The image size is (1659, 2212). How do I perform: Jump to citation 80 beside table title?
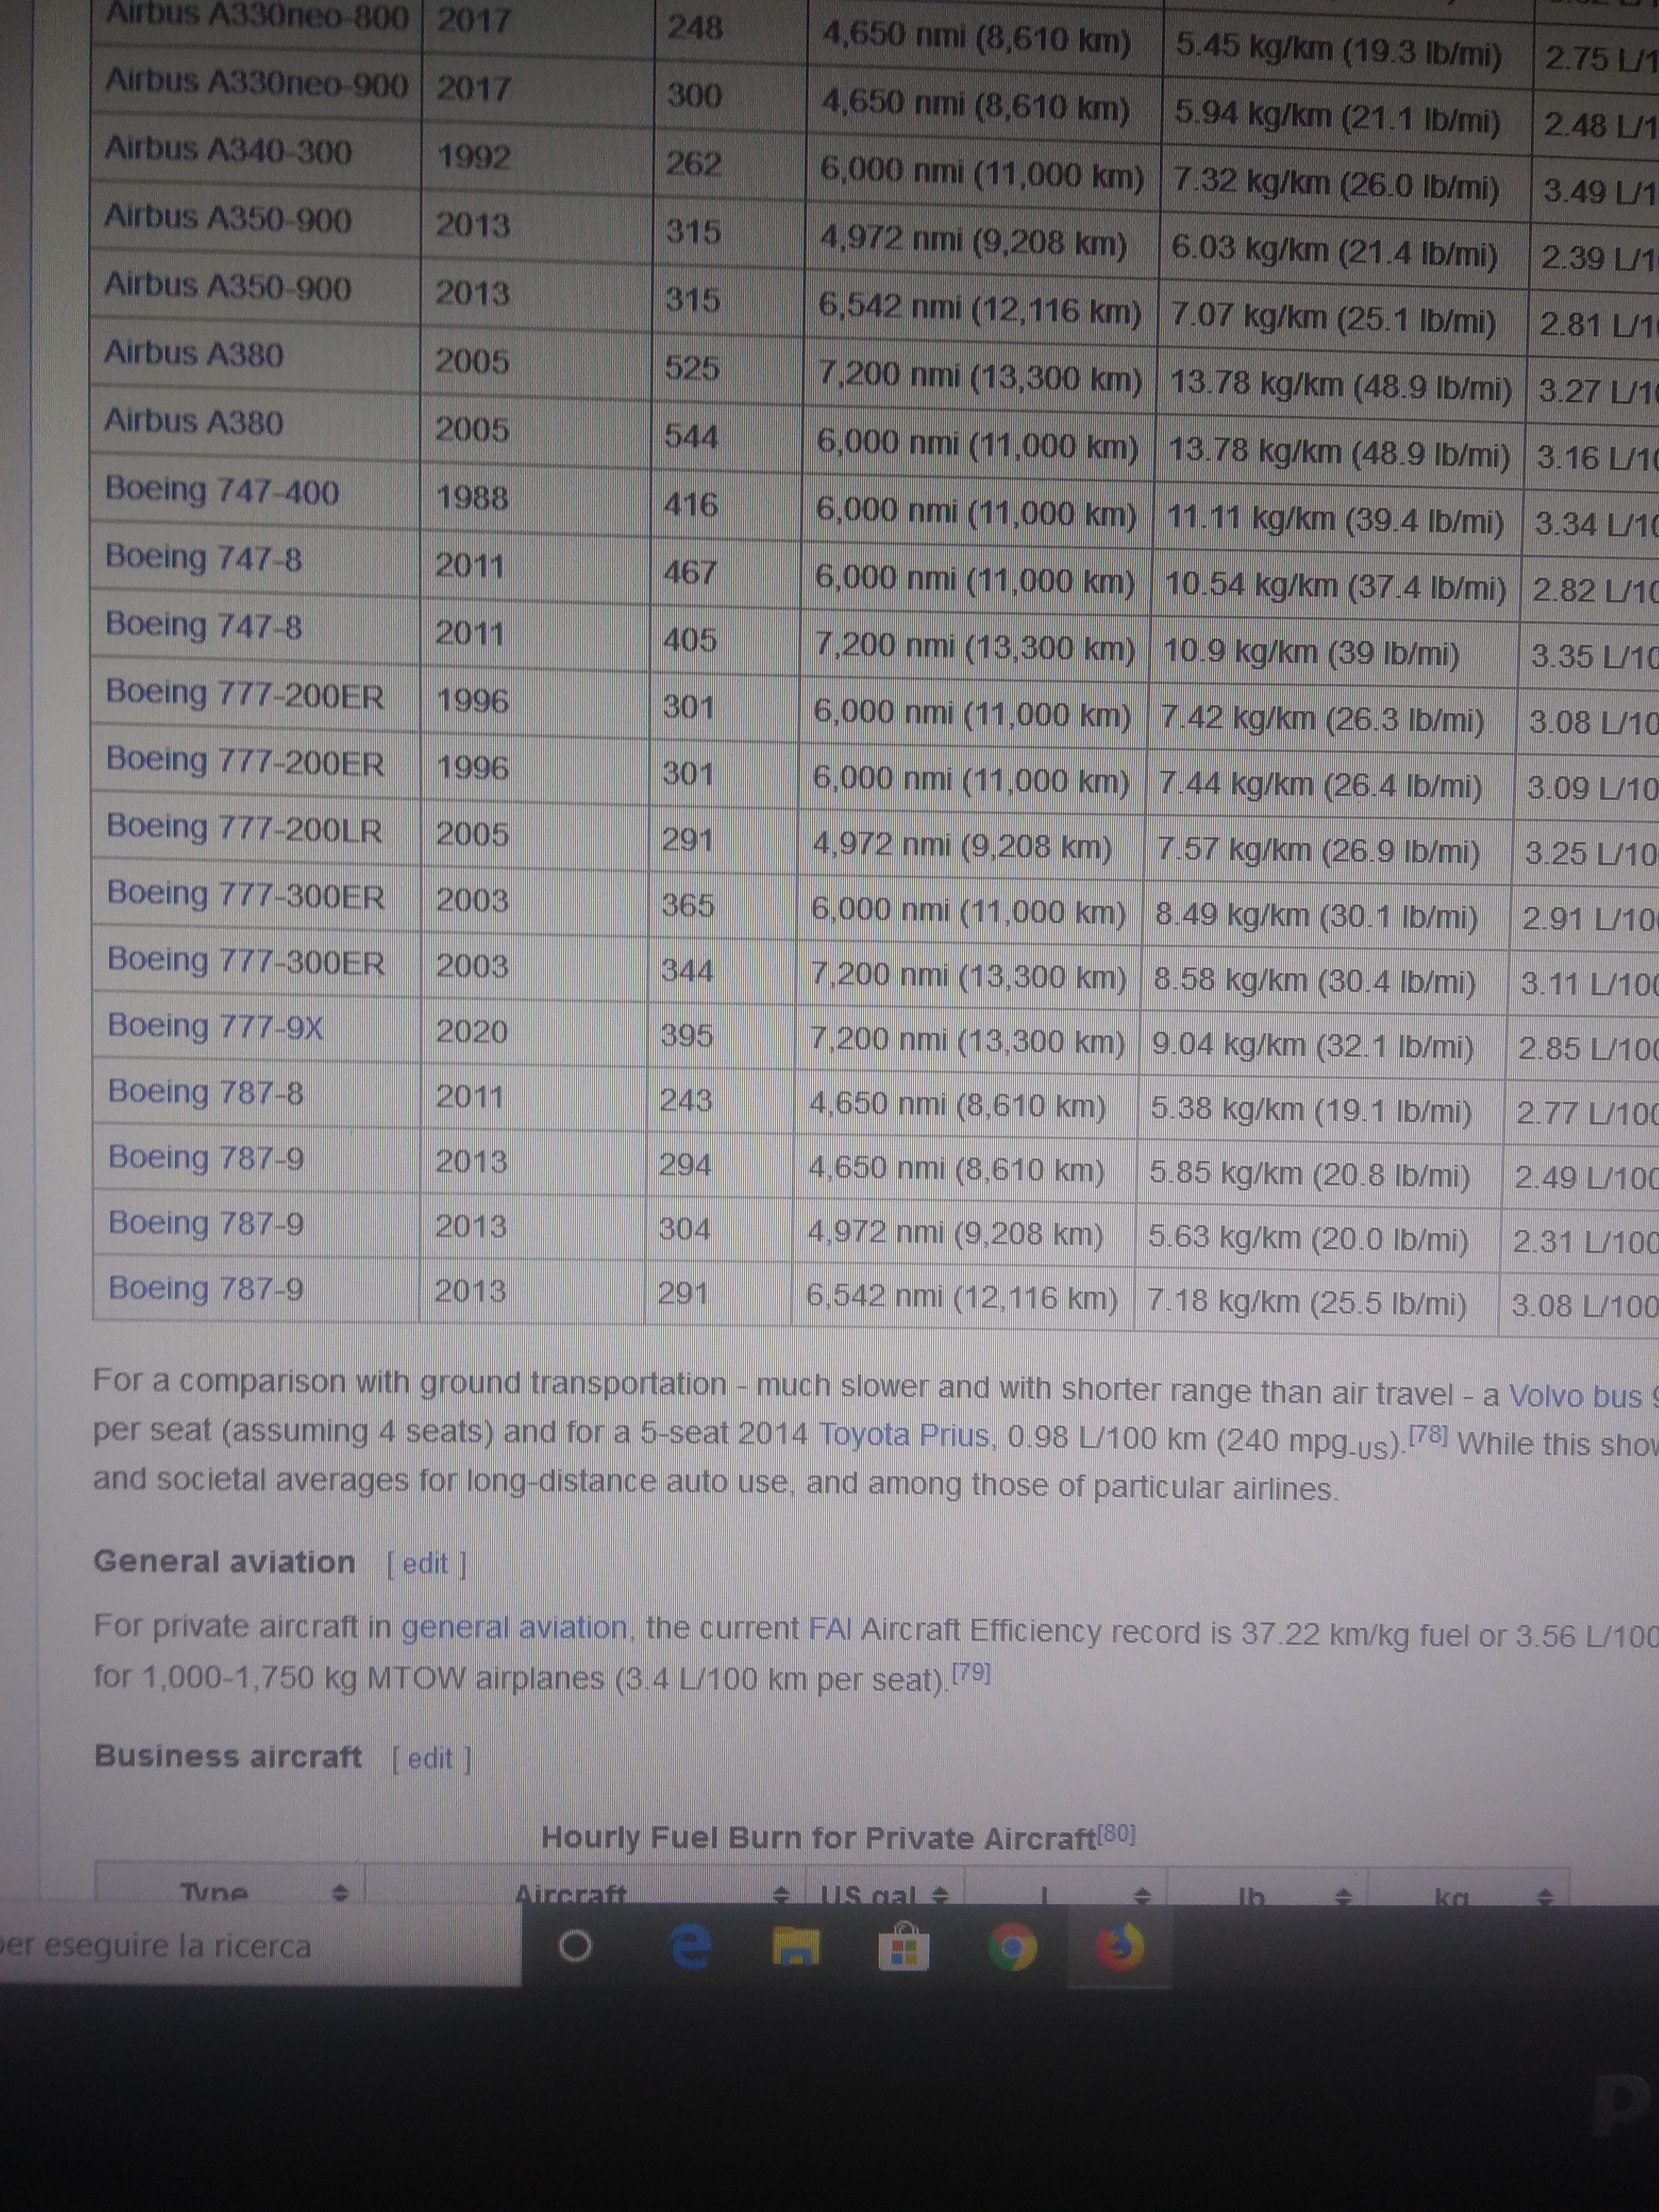tap(1117, 1833)
